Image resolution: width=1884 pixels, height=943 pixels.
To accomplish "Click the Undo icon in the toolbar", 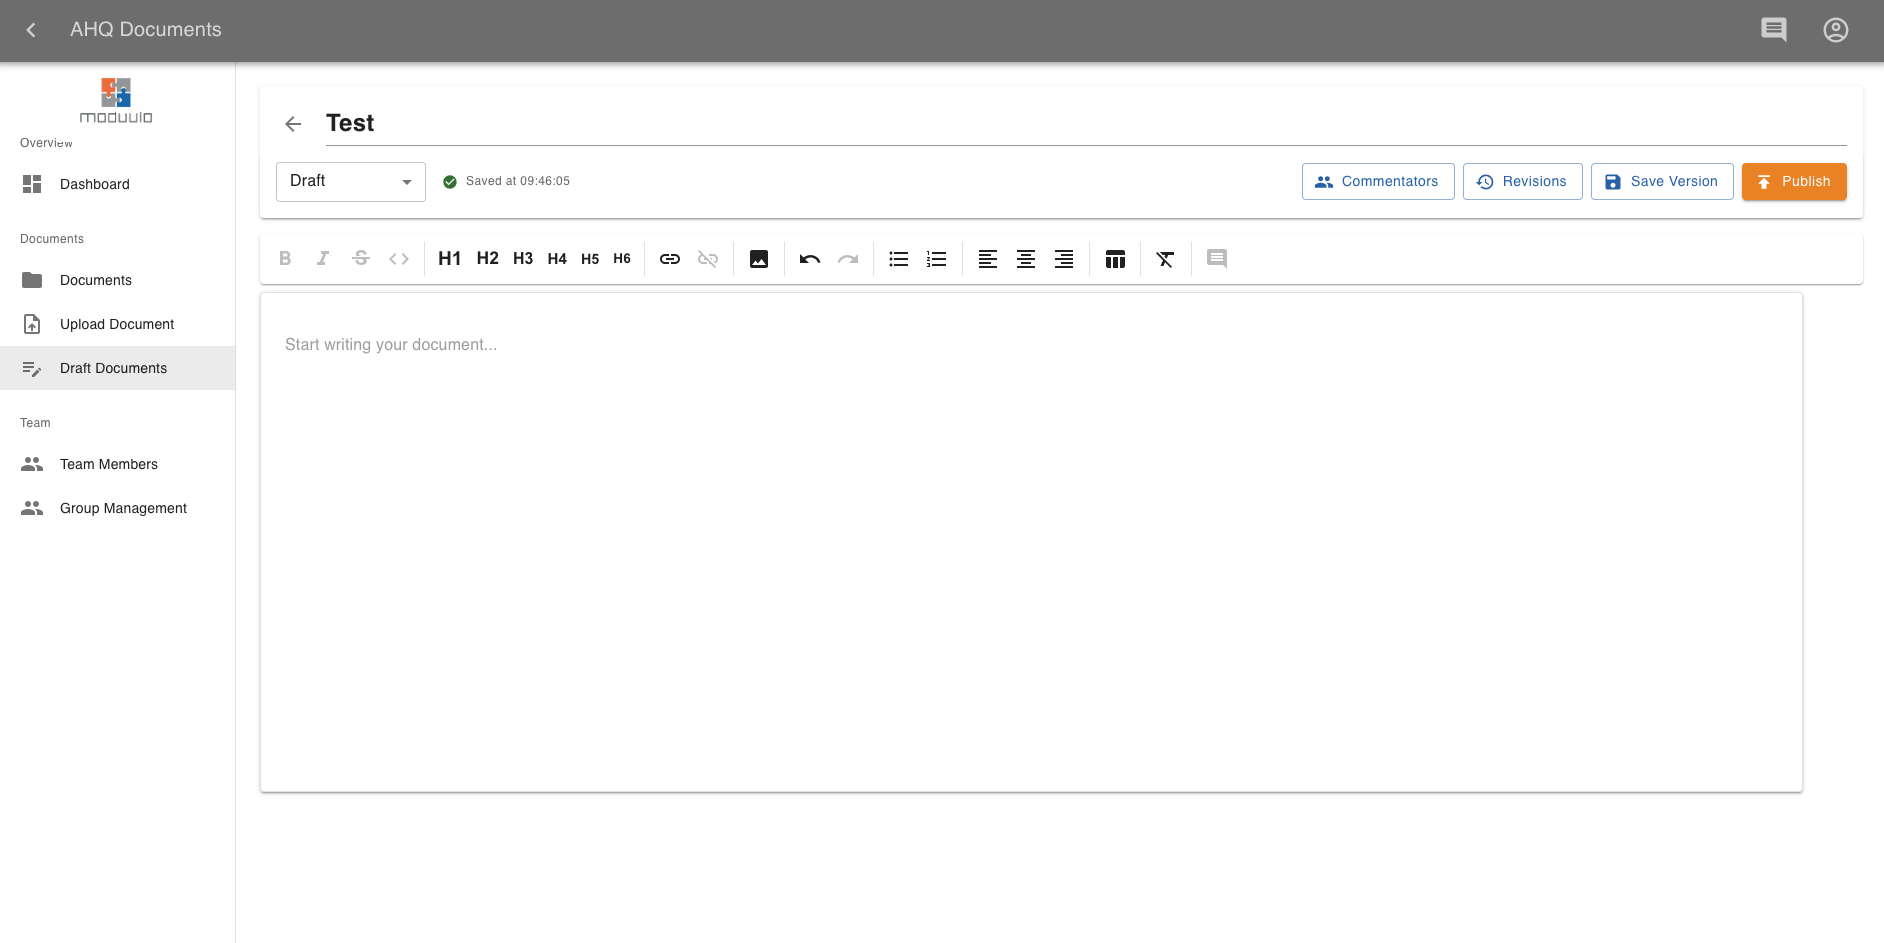I will click(809, 258).
